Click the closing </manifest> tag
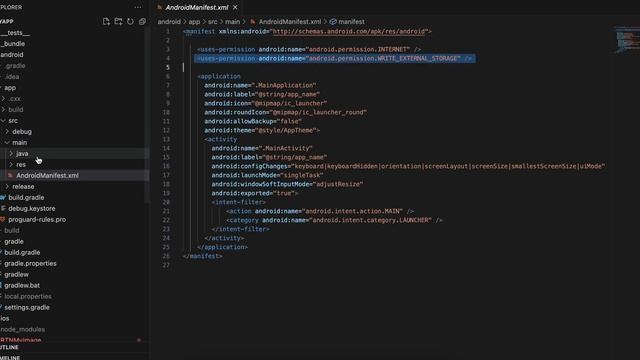Viewport: 640px width, 360px height. (203, 256)
